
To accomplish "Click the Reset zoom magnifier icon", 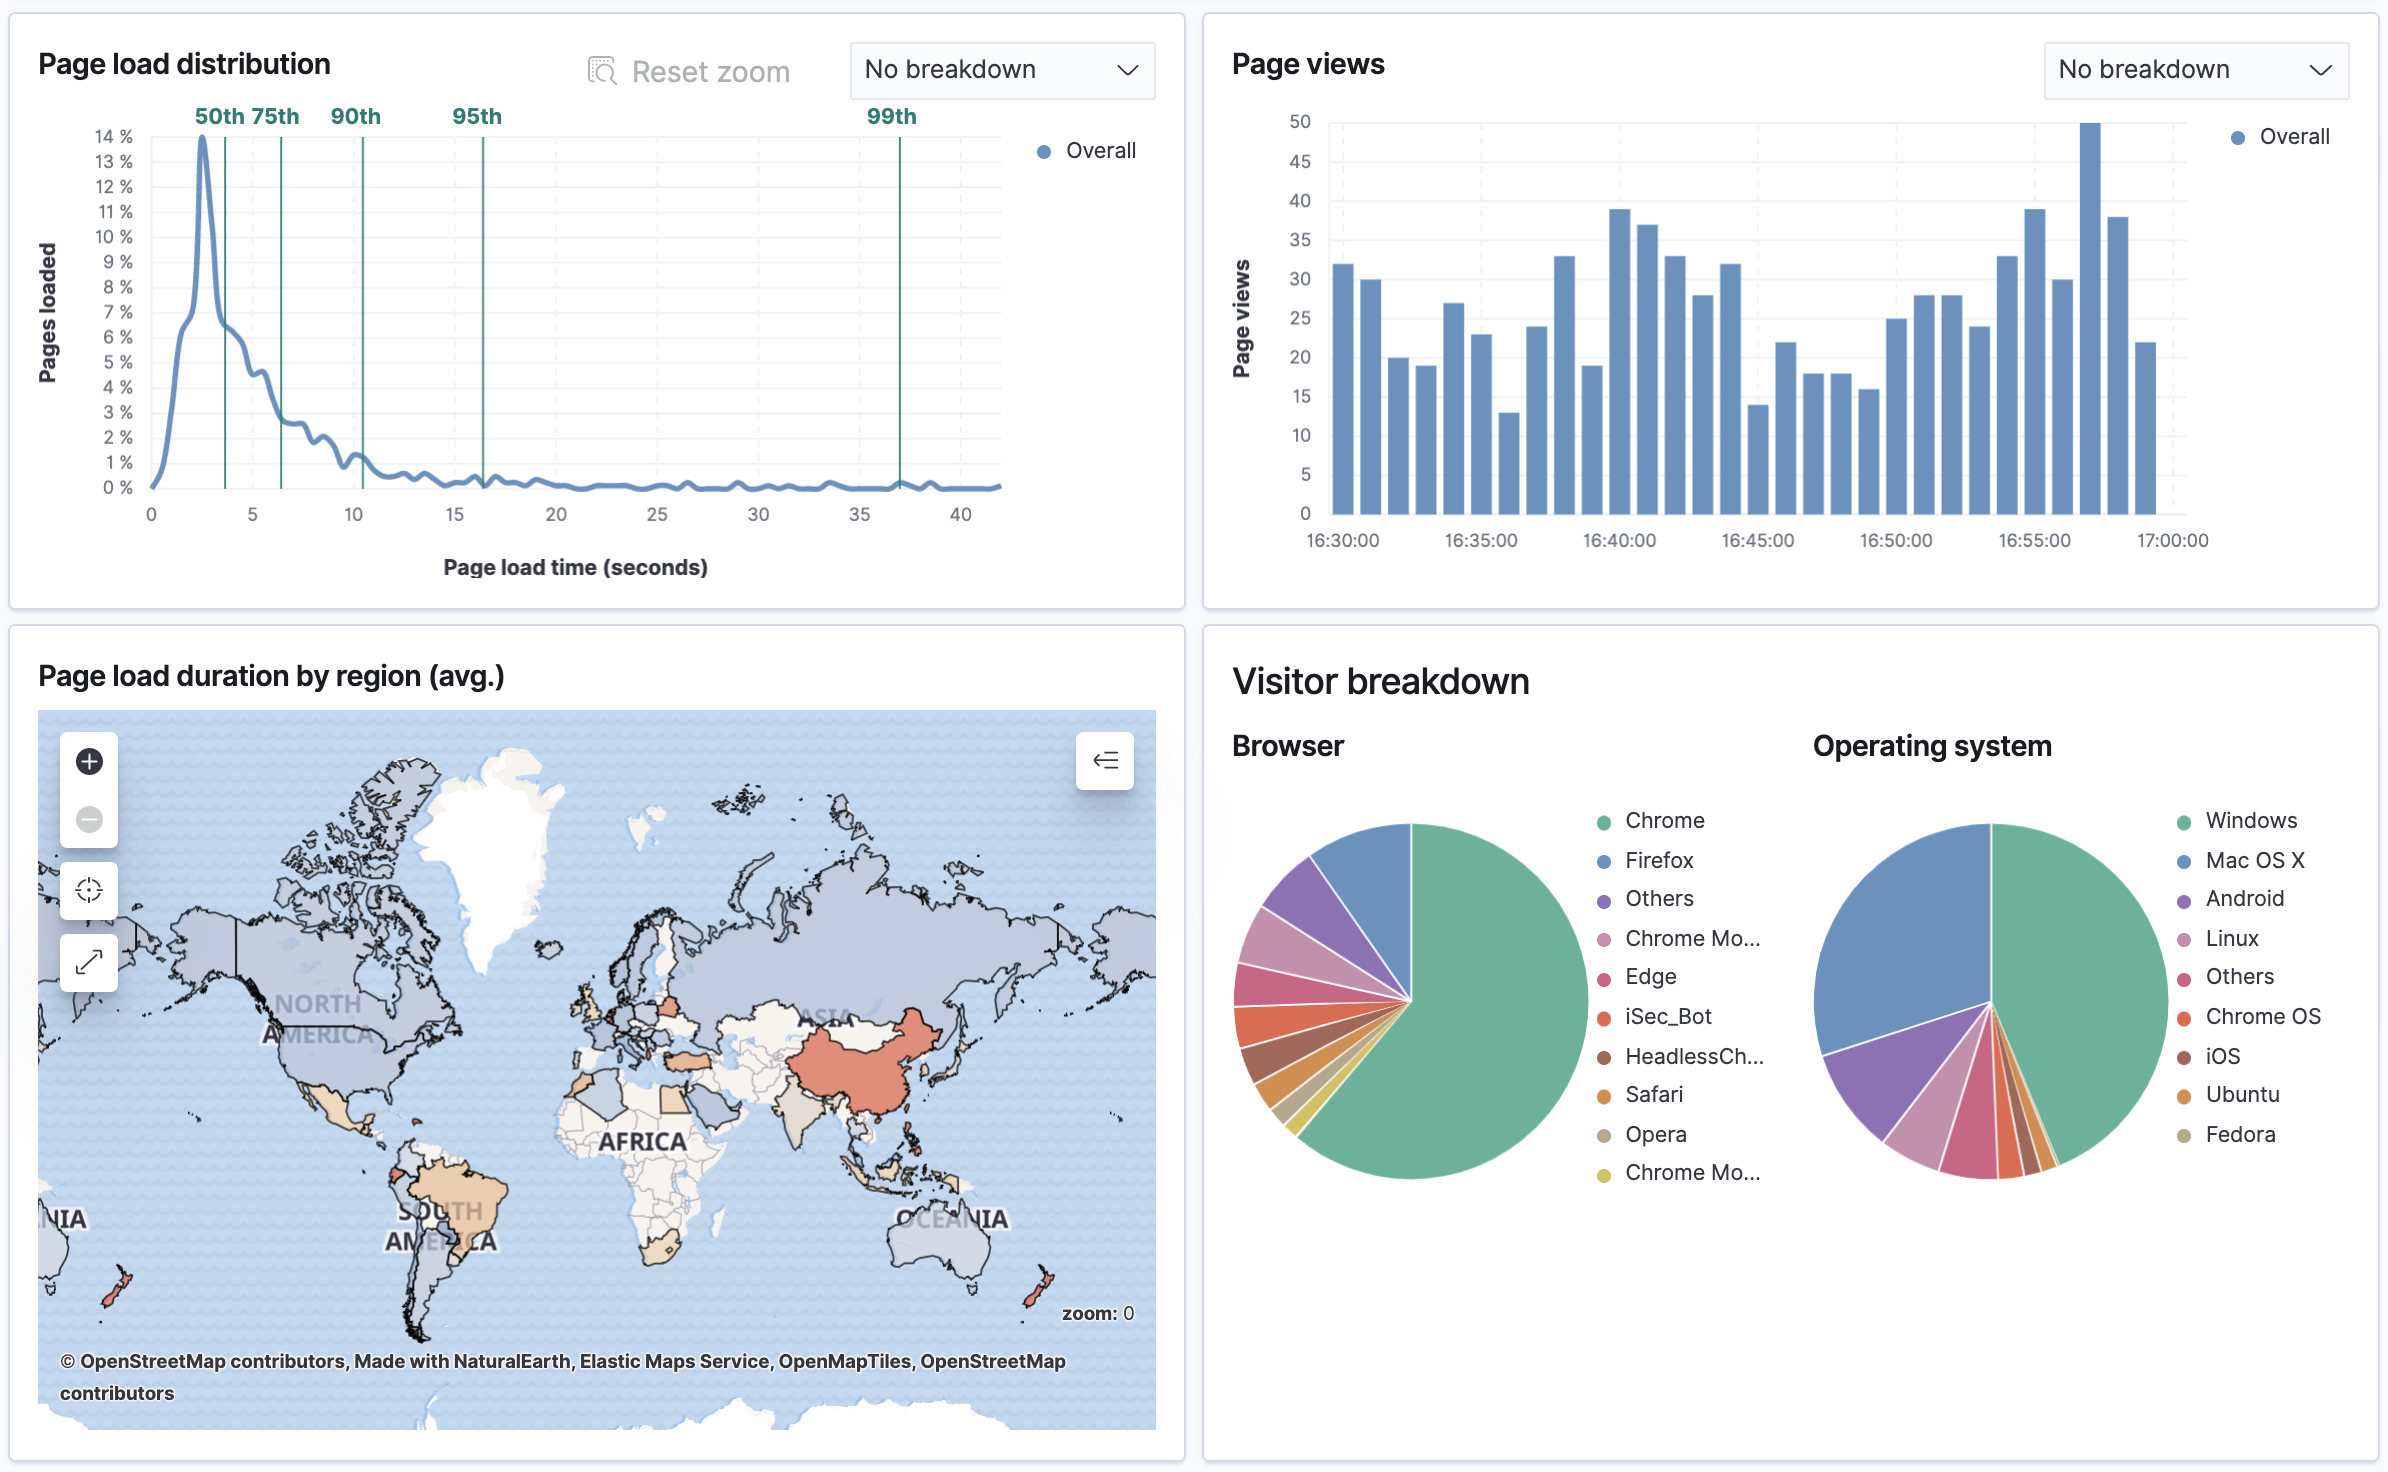I will [602, 70].
